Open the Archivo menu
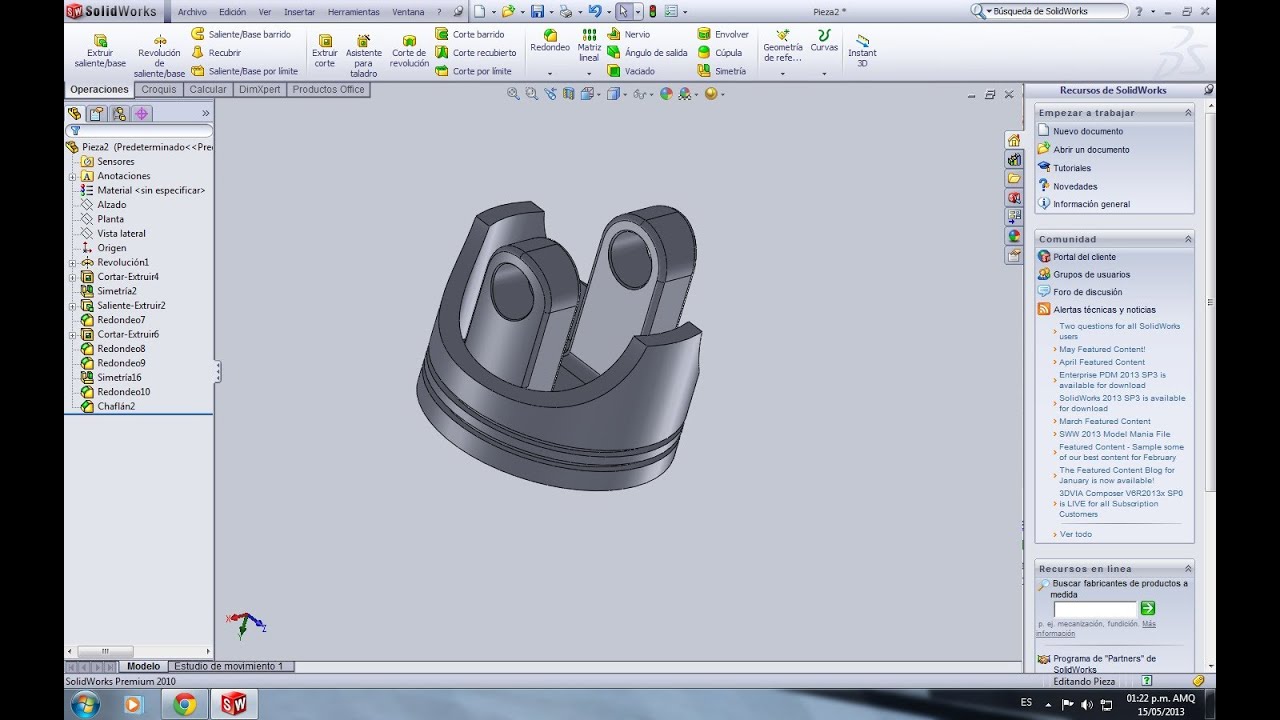The width and height of the screenshot is (1280, 720). pos(192,12)
